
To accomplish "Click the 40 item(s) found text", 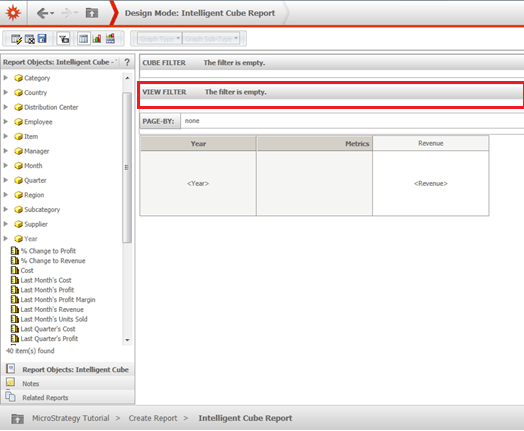I will tap(30, 351).
